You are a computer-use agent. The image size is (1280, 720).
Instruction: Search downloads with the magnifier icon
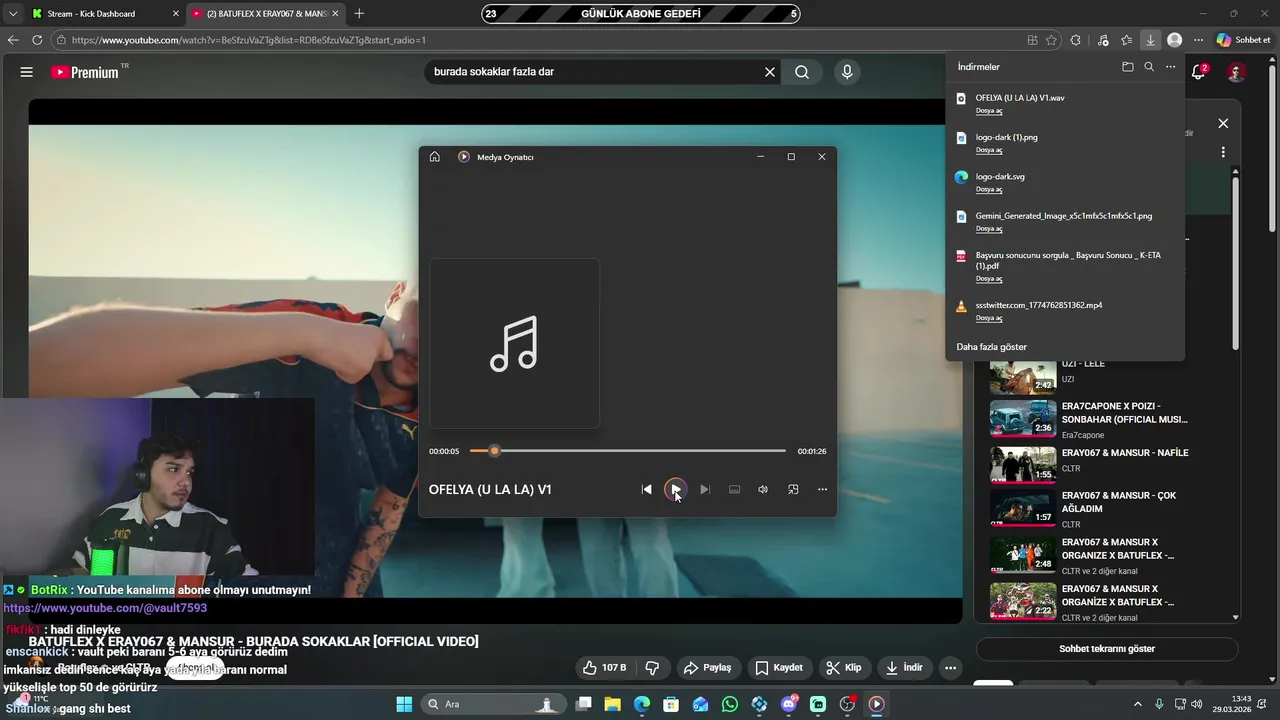(x=1149, y=67)
